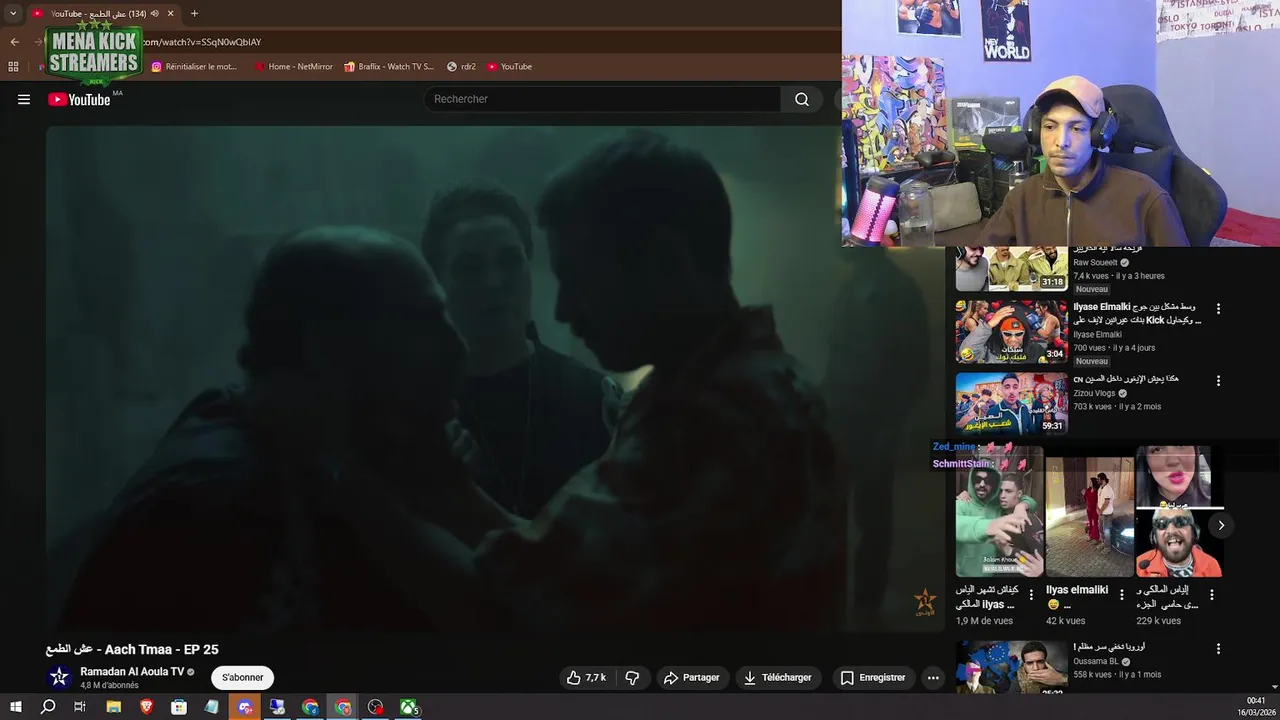1280x720 pixels.
Task: Download the video with Télécharger
Action: pos(777,677)
